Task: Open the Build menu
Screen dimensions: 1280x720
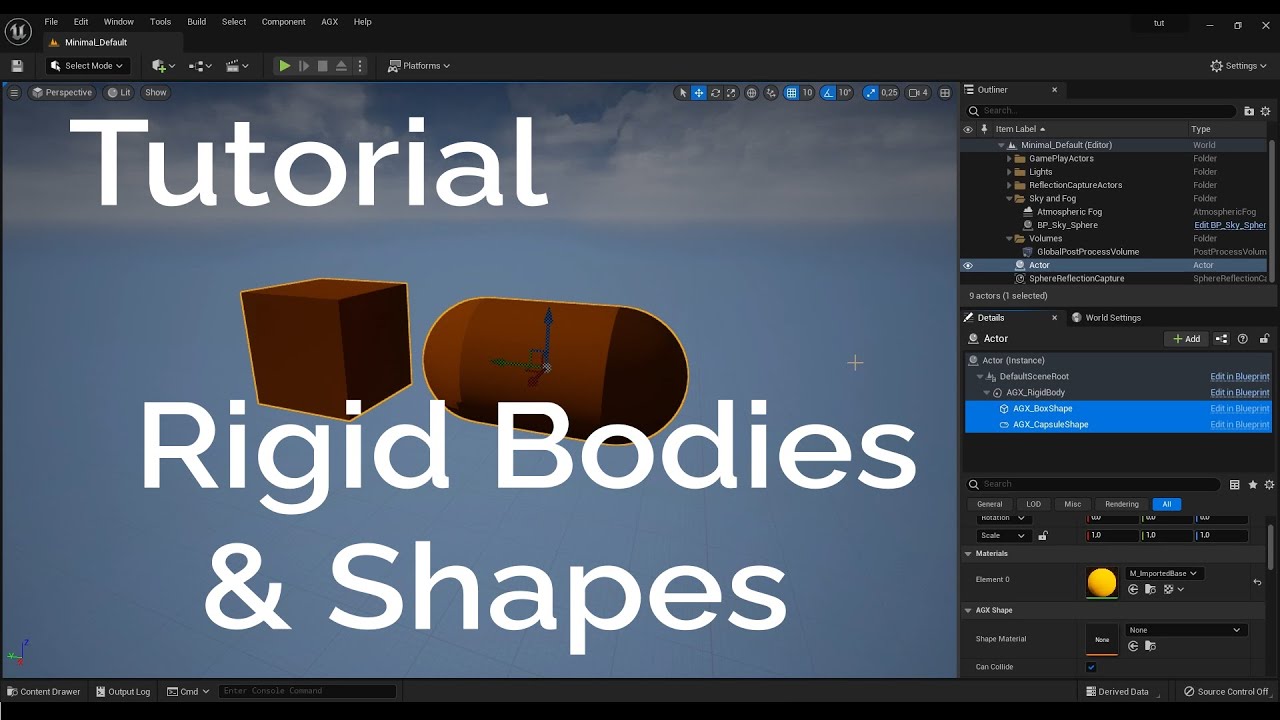Action: point(197,21)
